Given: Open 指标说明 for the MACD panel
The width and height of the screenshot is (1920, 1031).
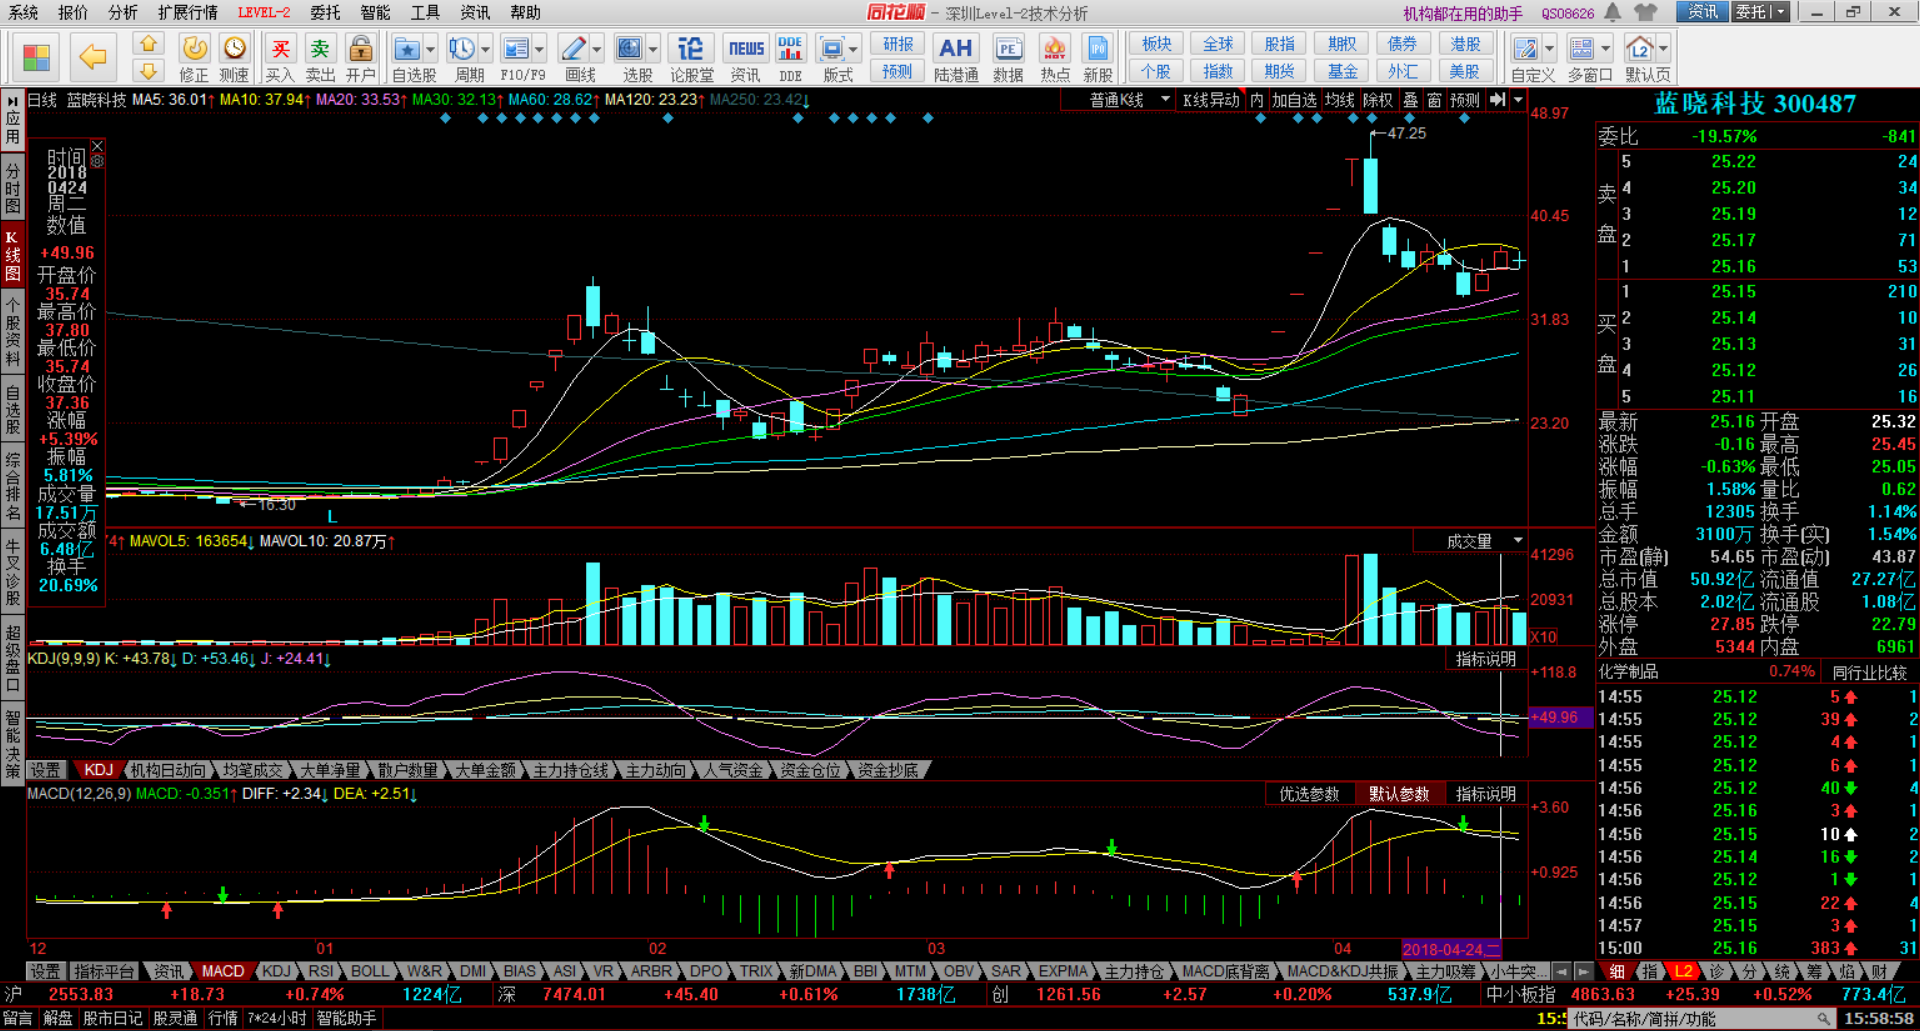Looking at the screenshot, I should click(x=1486, y=794).
